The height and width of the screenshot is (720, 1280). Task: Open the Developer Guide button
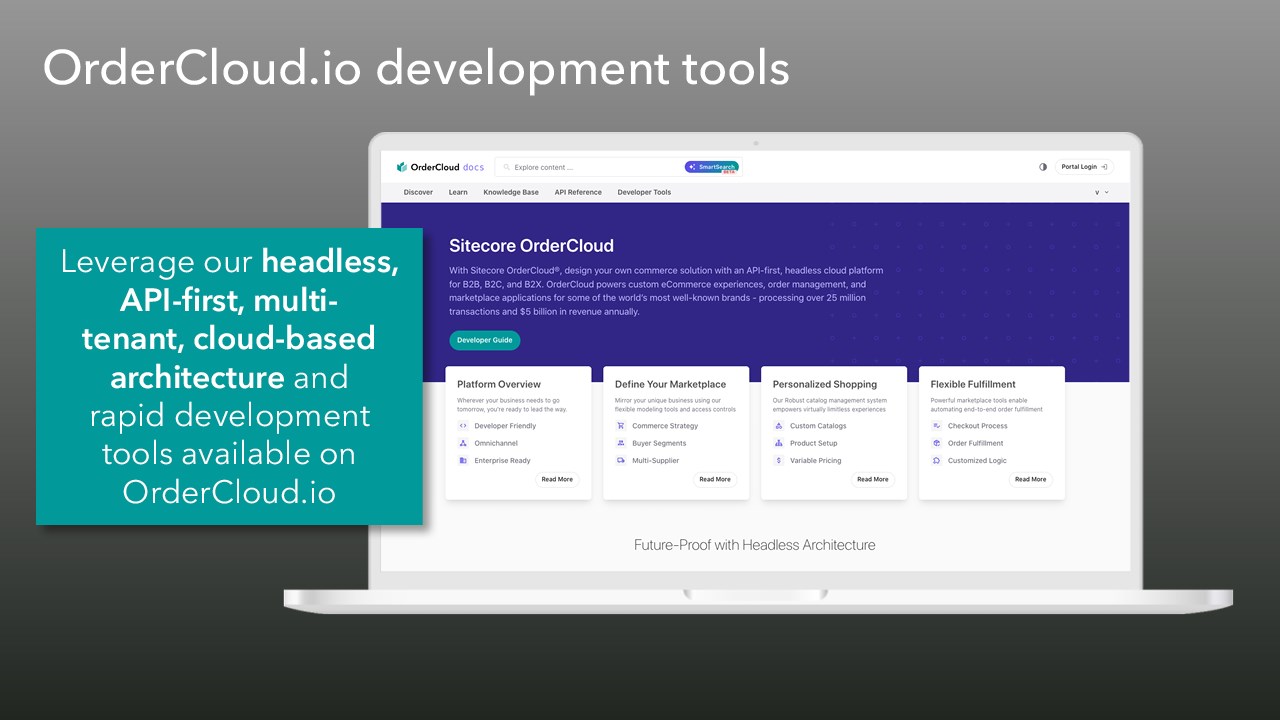tap(485, 340)
